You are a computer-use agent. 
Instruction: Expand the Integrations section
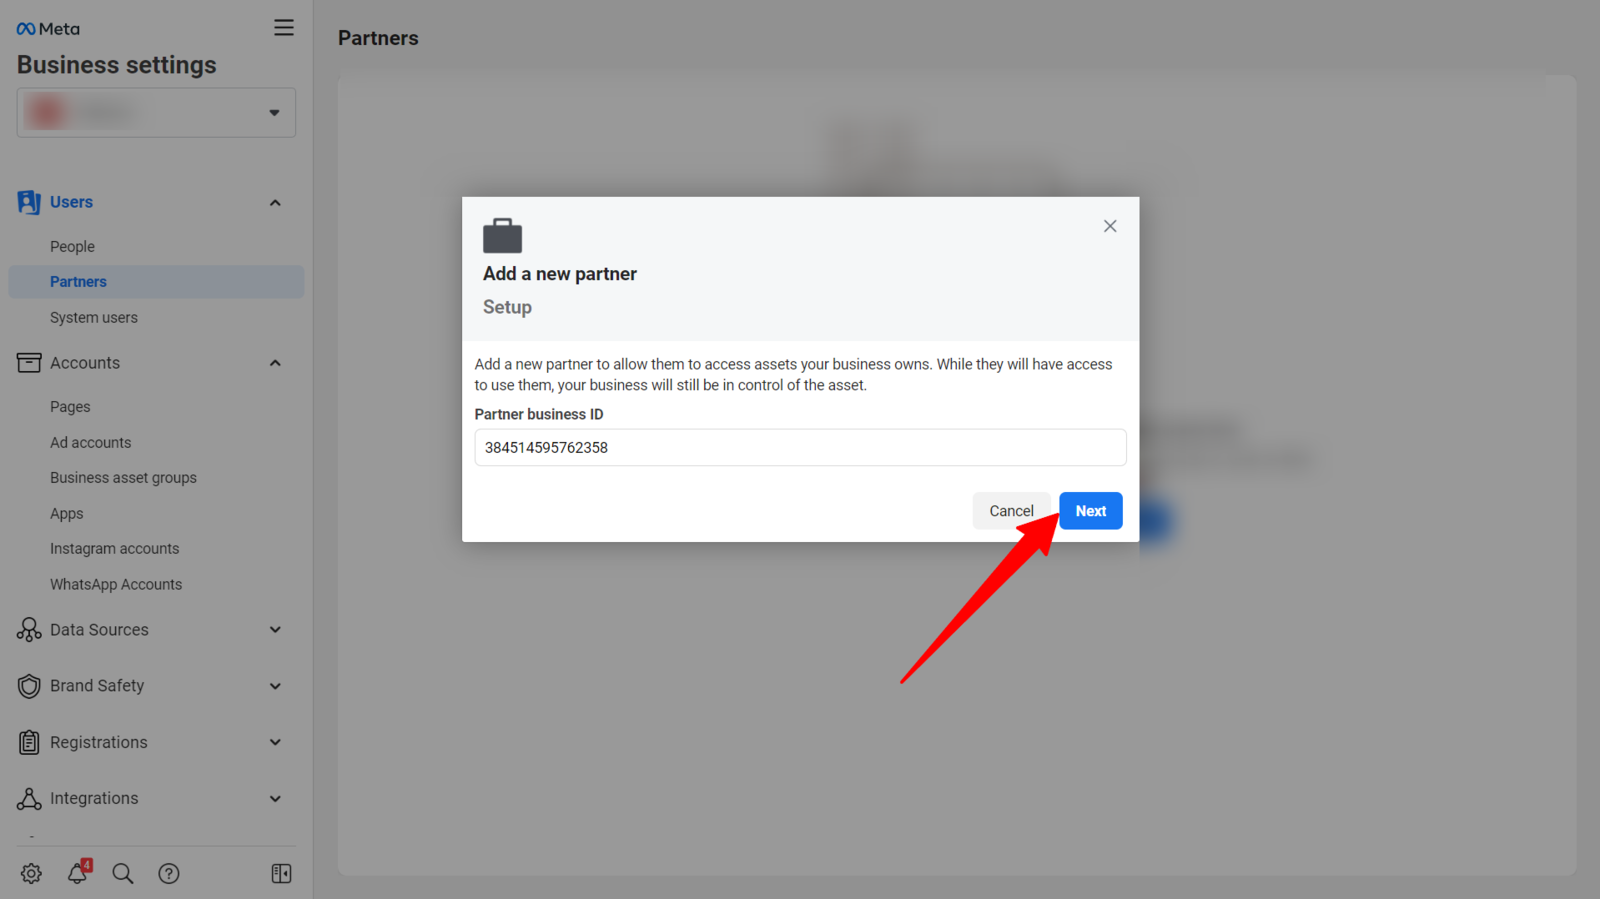coord(275,798)
